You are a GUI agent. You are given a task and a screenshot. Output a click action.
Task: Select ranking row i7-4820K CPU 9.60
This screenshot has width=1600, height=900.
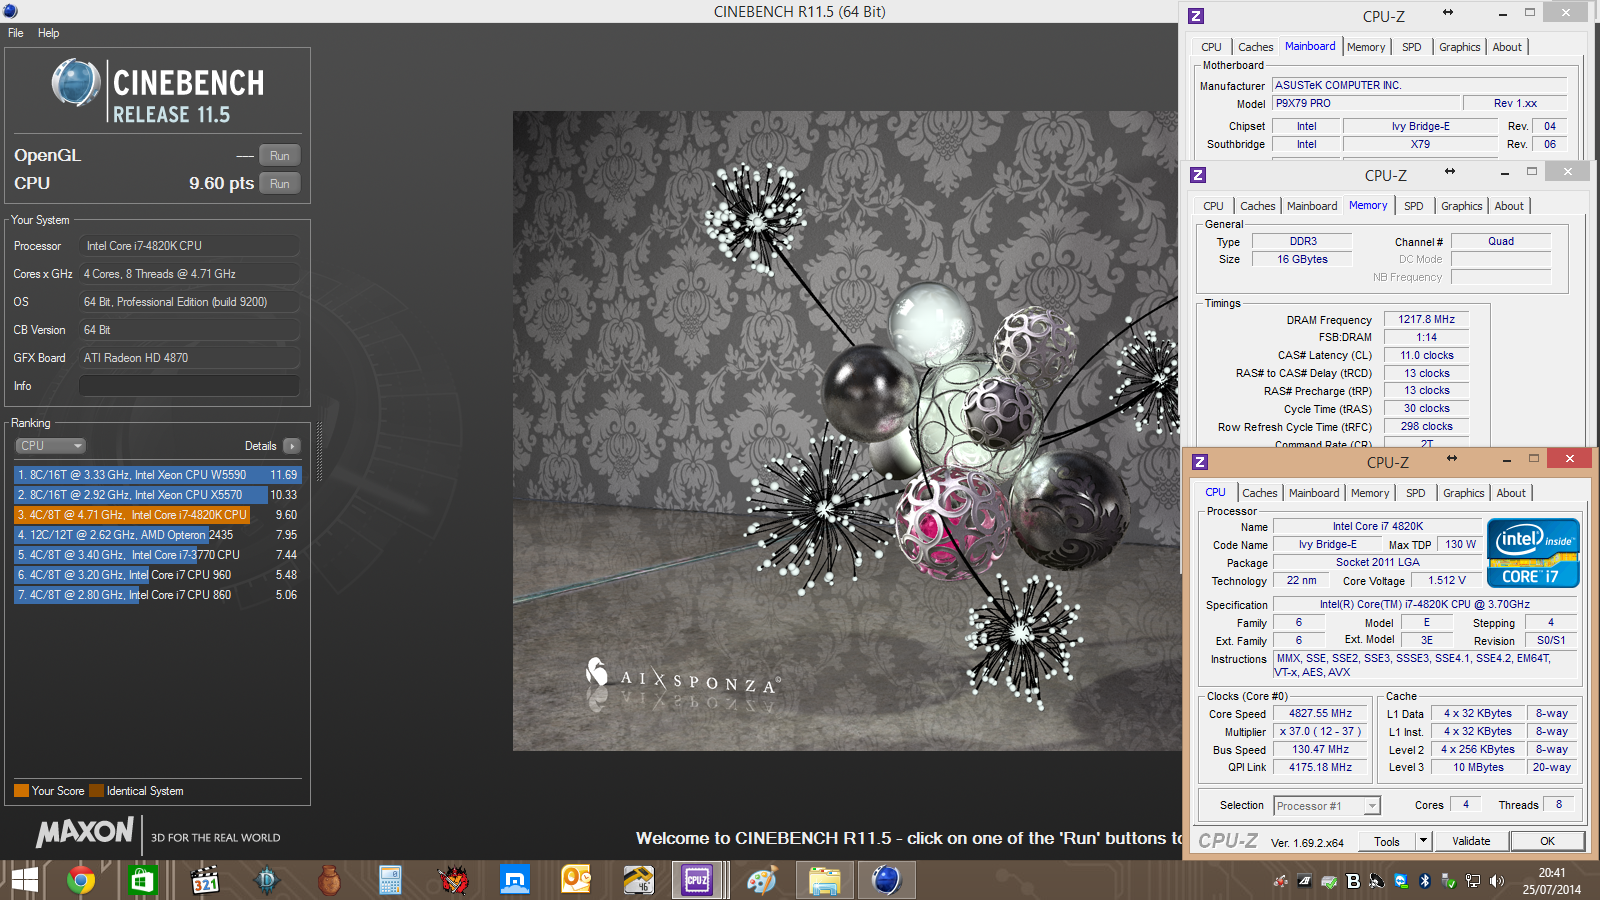coord(158,515)
